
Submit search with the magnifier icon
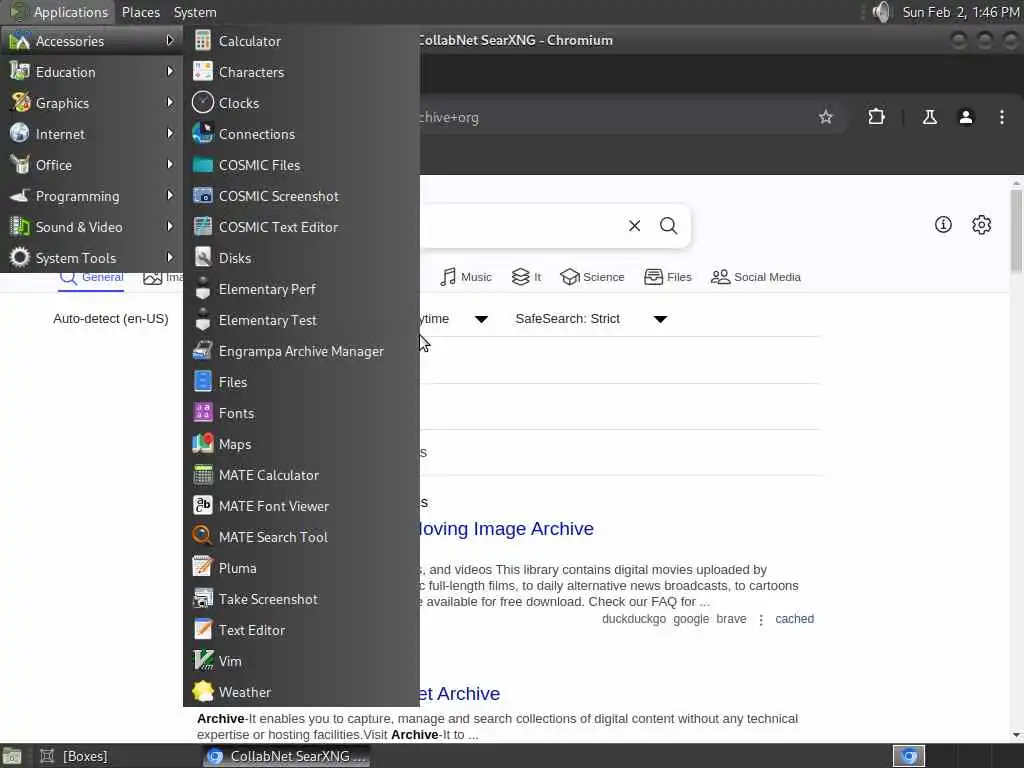click(x=668, y=226)
